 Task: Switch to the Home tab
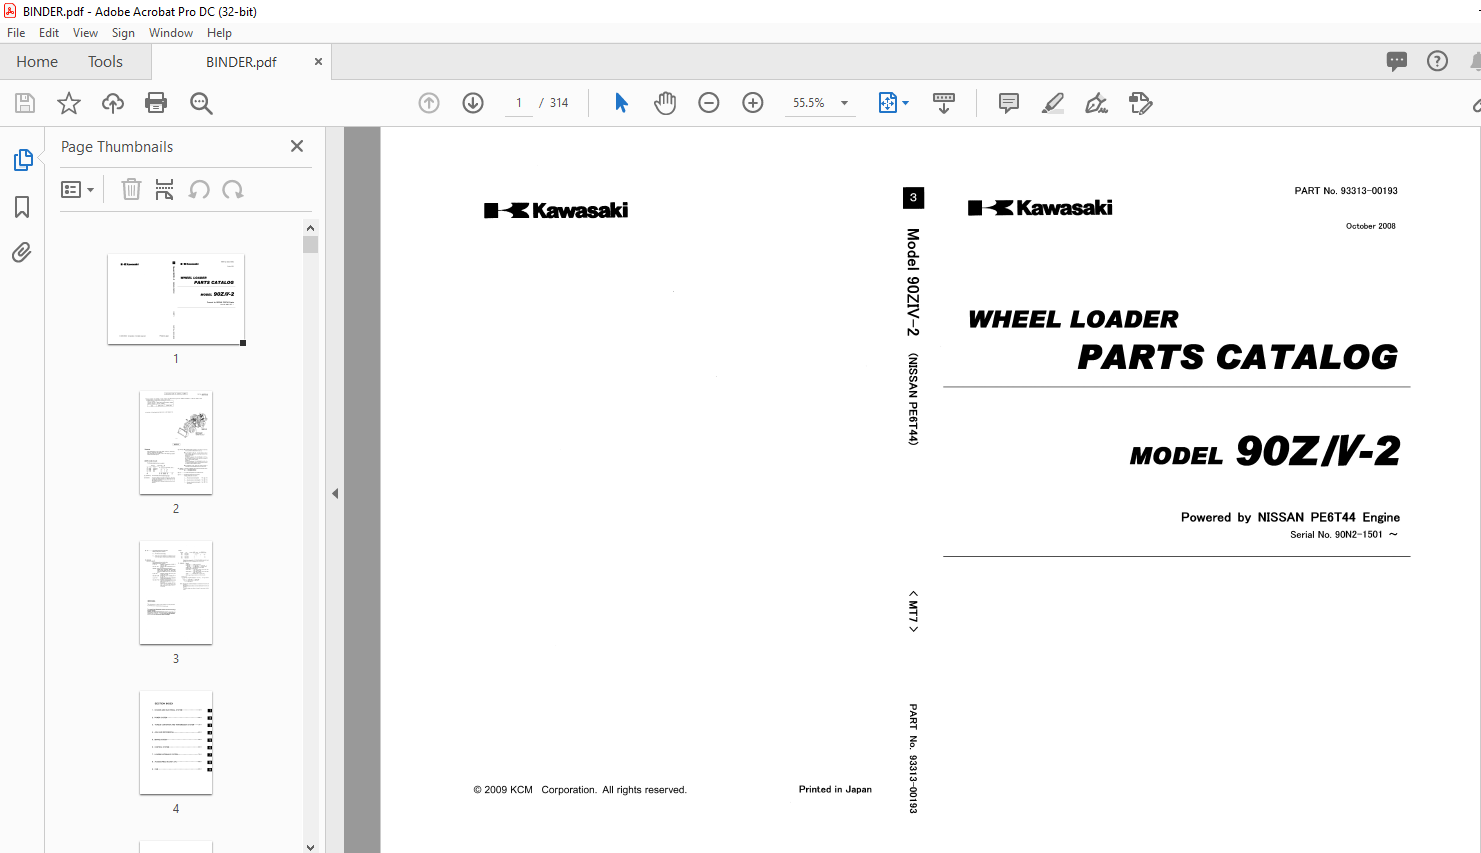pos(37,62)
